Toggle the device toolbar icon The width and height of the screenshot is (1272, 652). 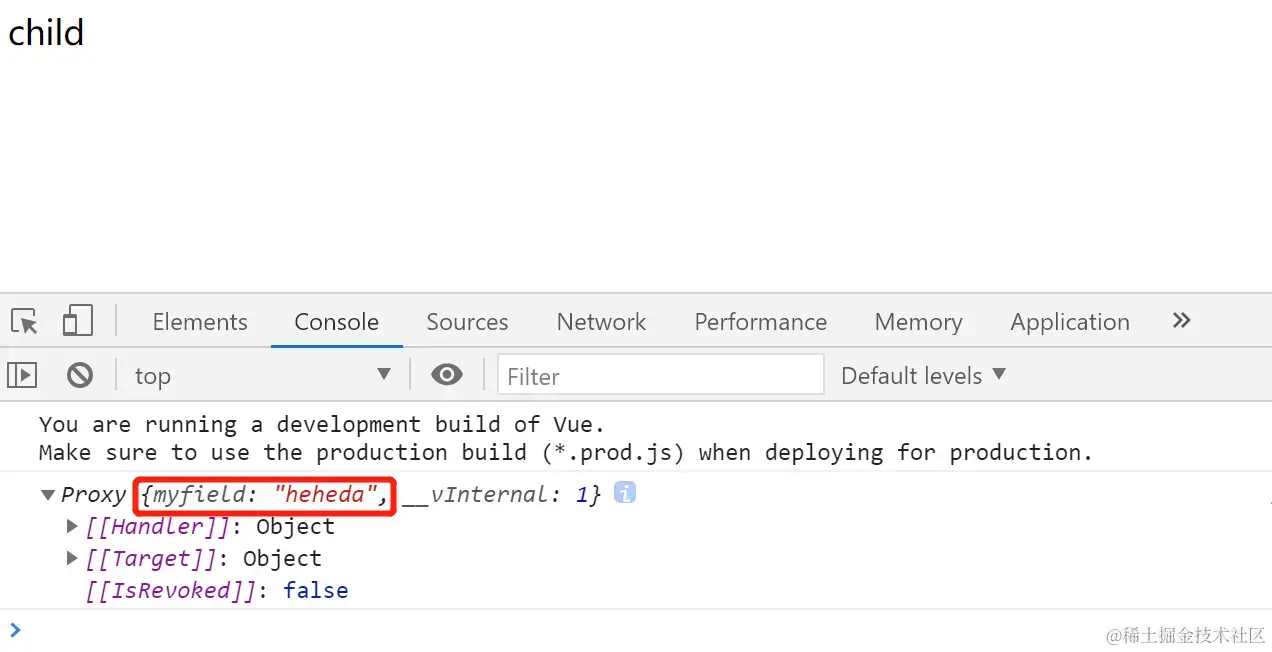77,321
